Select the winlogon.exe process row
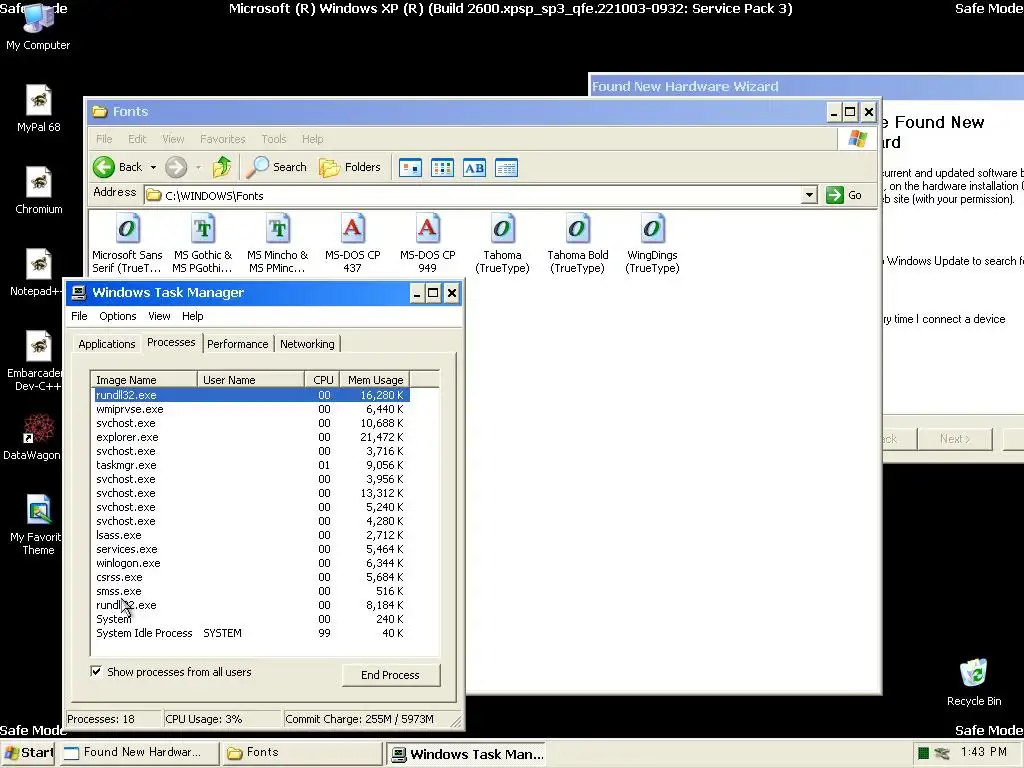This screenshot has height=768, width=1024. click(x=250, y=563)
